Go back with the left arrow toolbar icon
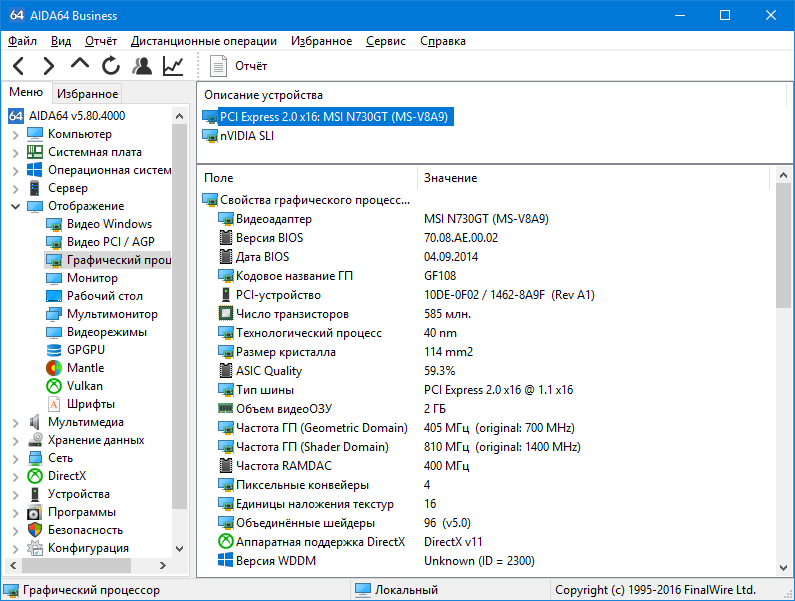 click(x=19, y=66)
